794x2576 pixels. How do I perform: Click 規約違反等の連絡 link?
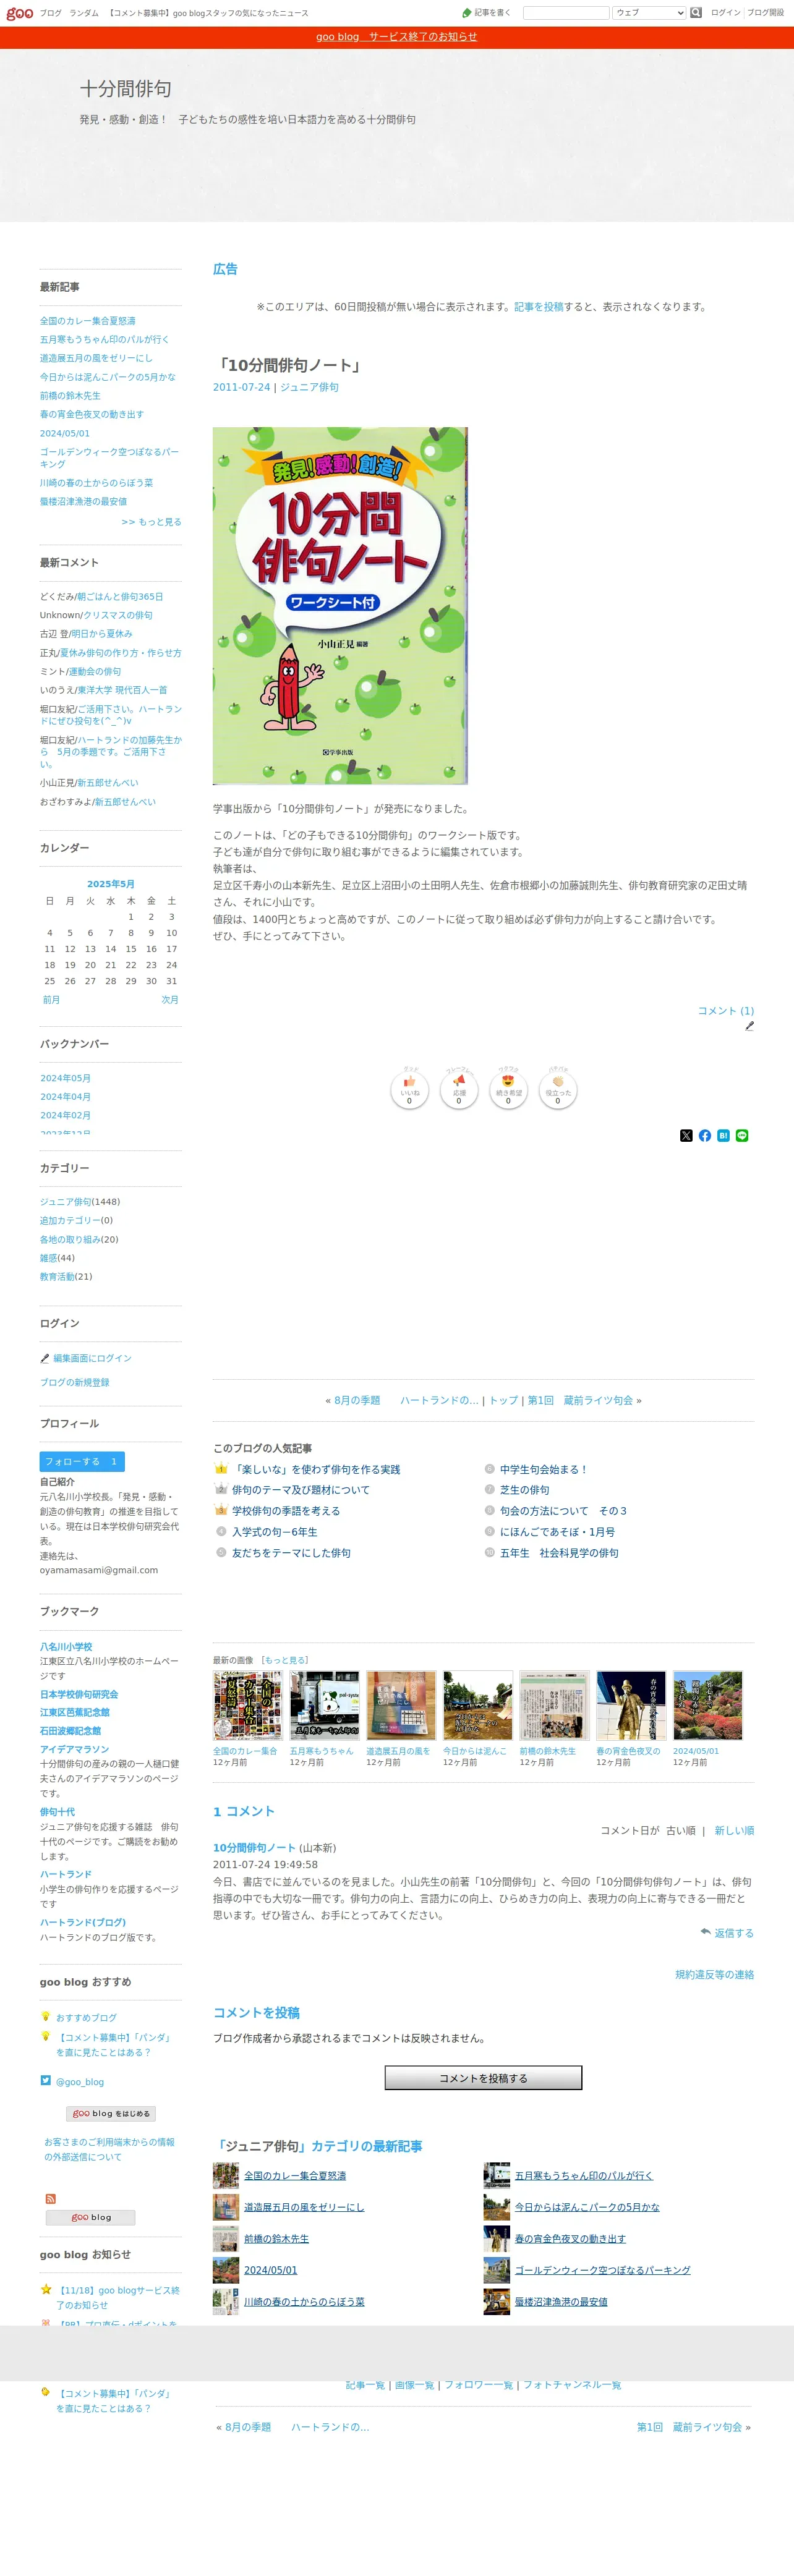tap(715, 1975)
